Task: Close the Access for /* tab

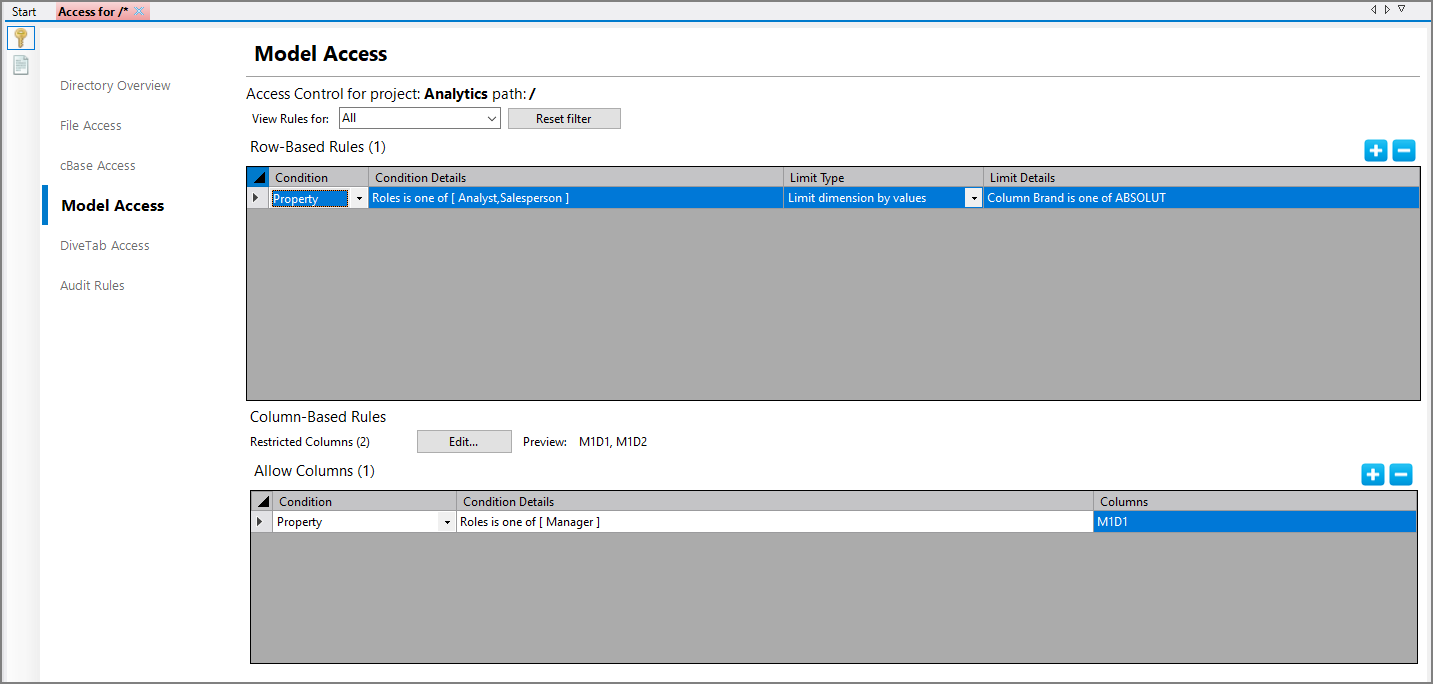Action: (x=140, y=12)
